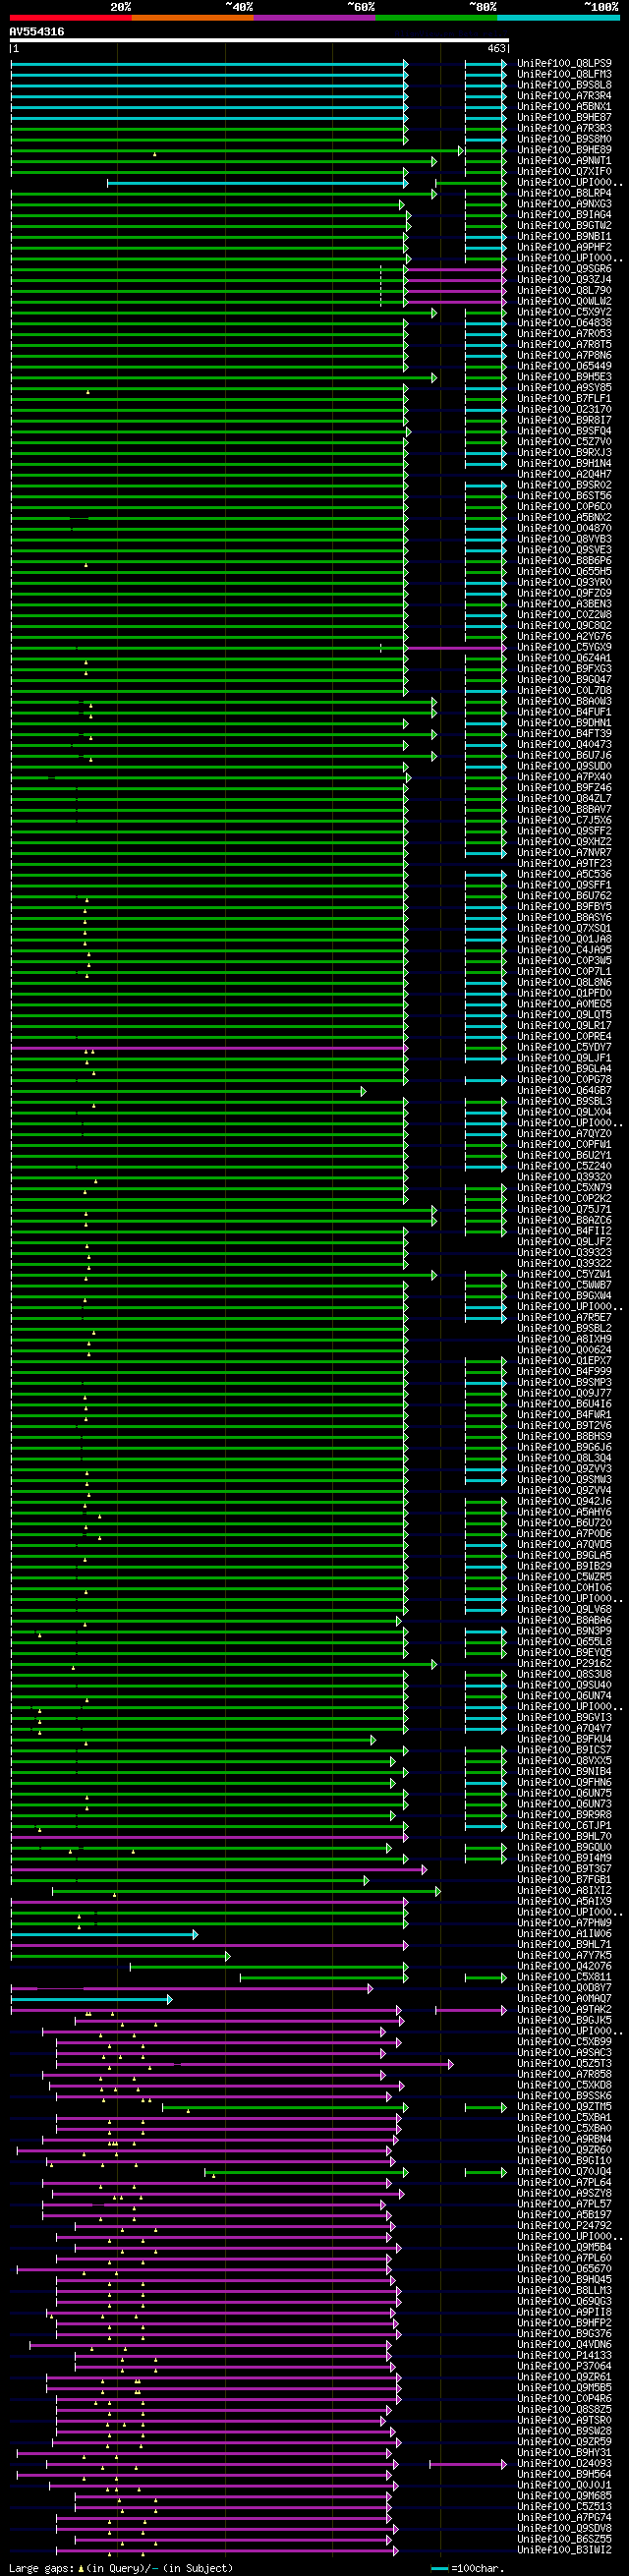Select the label UniRef100_A7QYZ0
Image resolution: width=629 pixels, height=2576 pixels.
(x=564, y=1134)
